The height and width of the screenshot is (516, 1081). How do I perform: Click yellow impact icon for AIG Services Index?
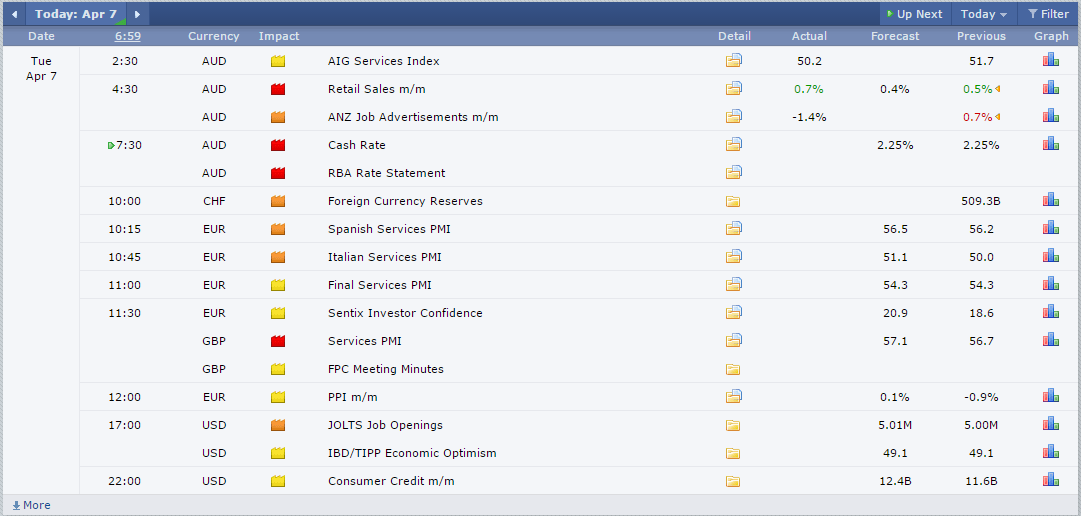[x=278, y=61]
